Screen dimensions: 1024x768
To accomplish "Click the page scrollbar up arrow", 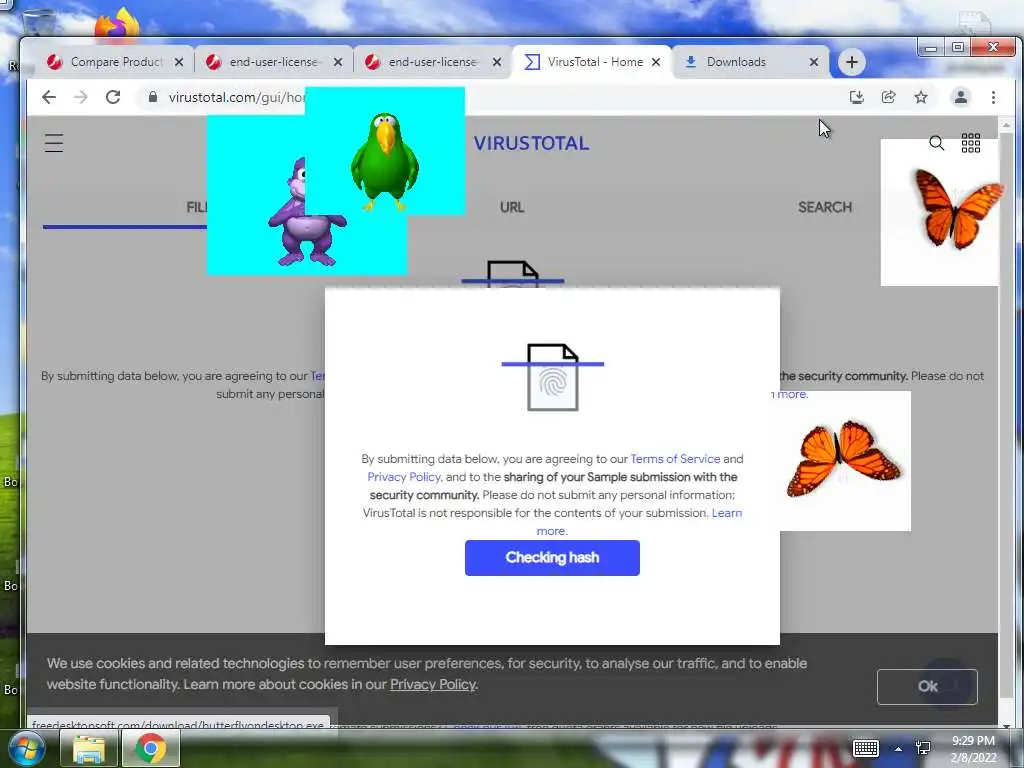I will pyautogui.click(x=1006, y=124).
